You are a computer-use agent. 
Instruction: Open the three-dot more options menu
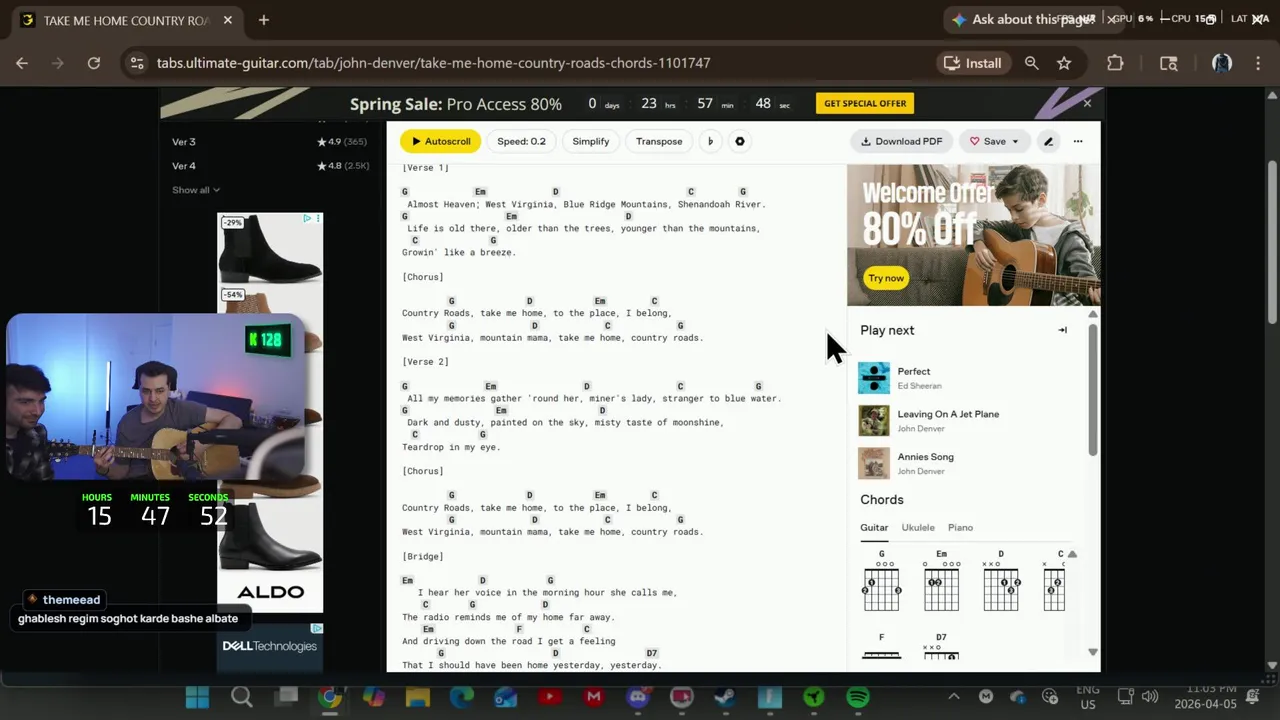click(1078, 141)
